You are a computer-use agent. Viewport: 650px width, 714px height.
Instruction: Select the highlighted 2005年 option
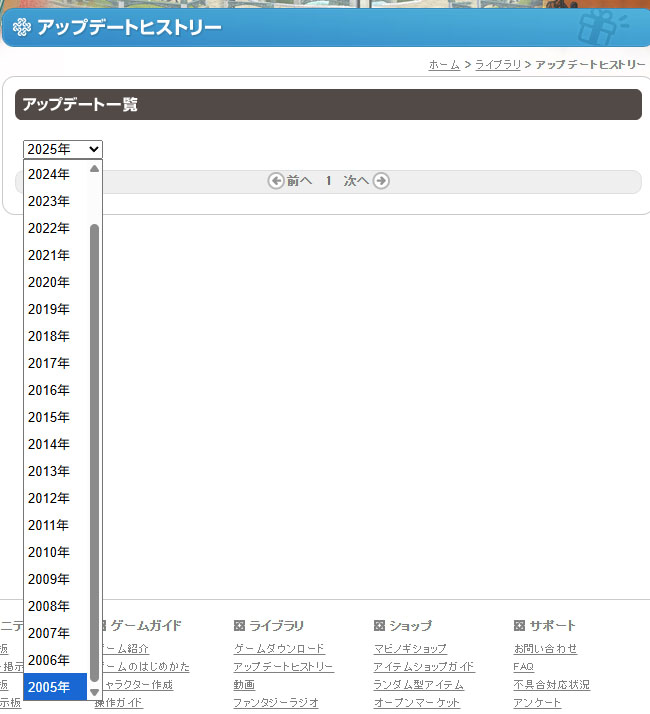[x=55, y=687]
